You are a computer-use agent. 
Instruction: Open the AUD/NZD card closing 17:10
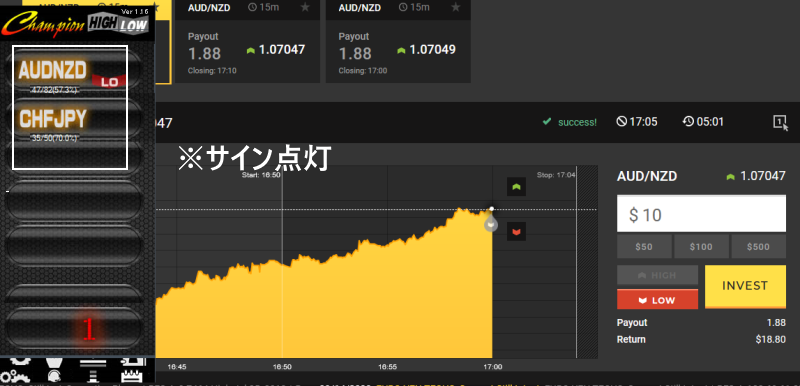click(247, 41)
